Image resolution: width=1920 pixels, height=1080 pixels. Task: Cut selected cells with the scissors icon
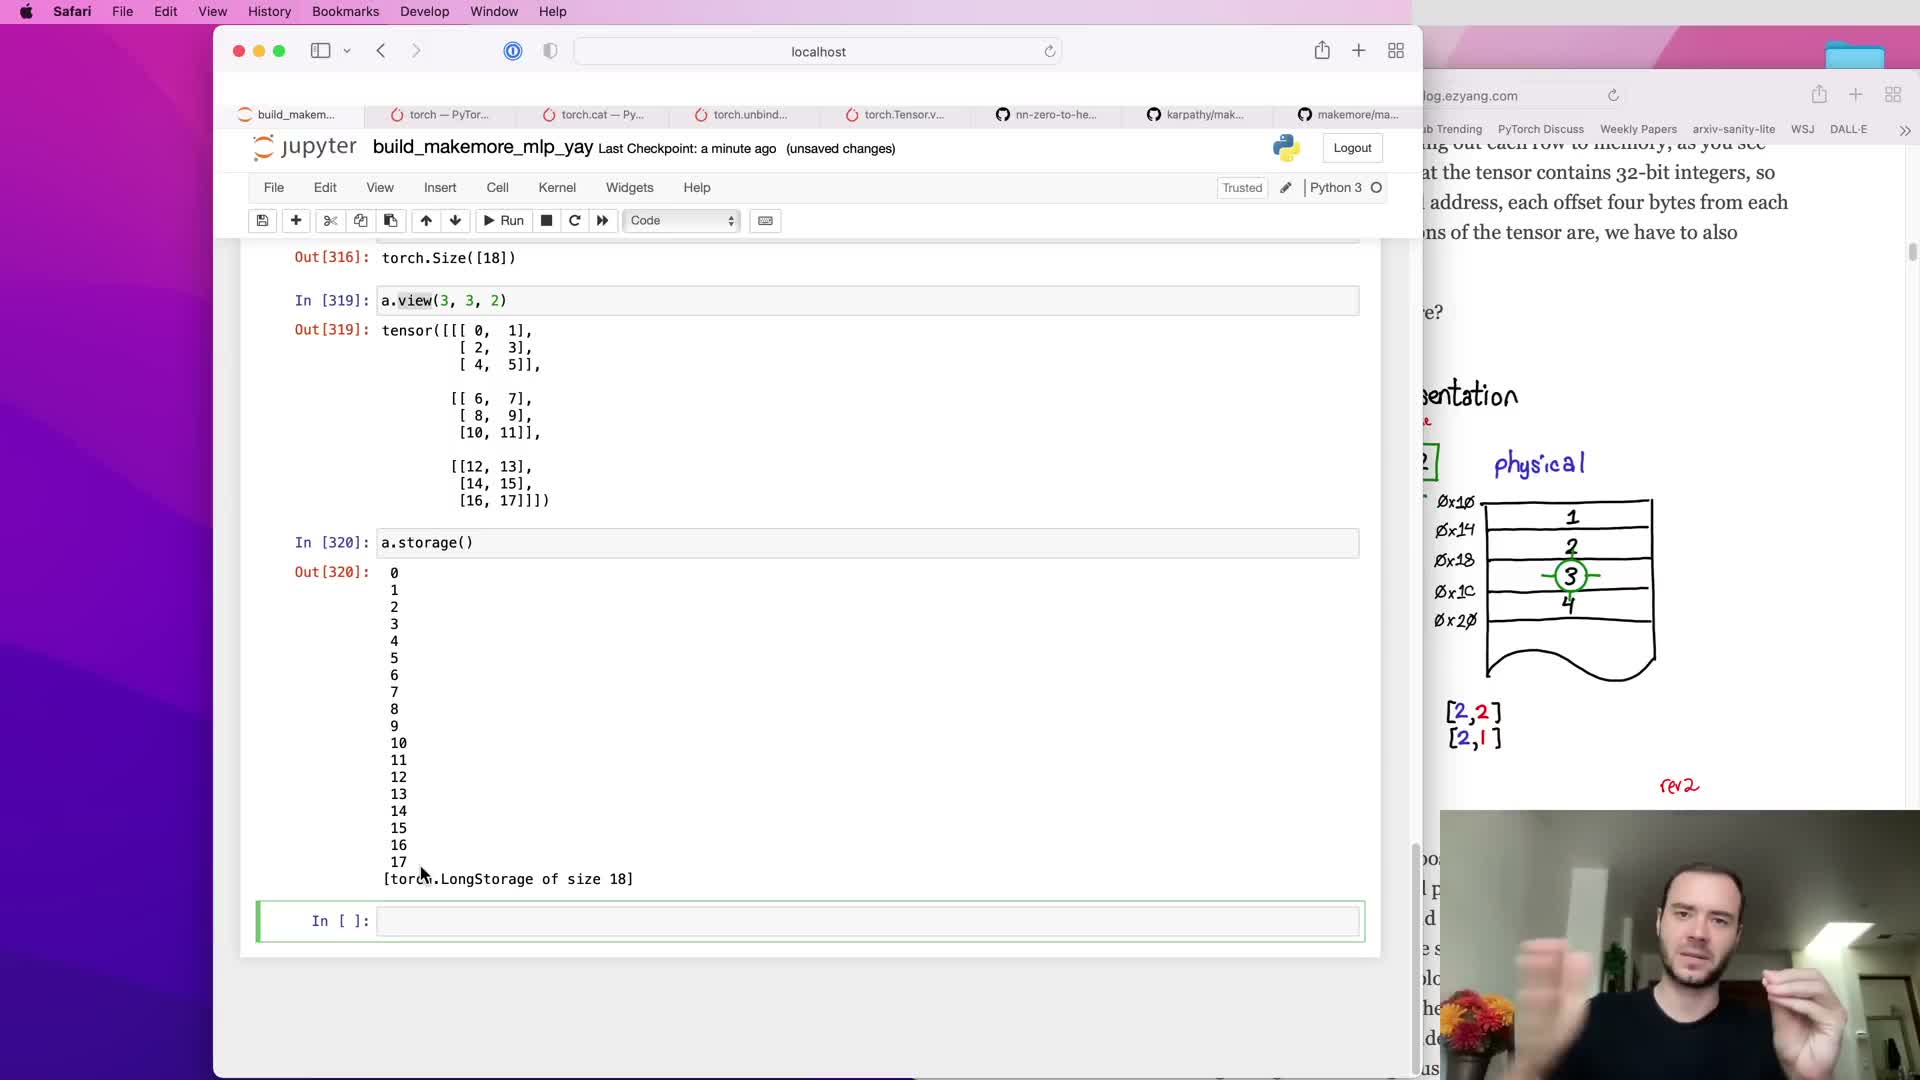330,220
